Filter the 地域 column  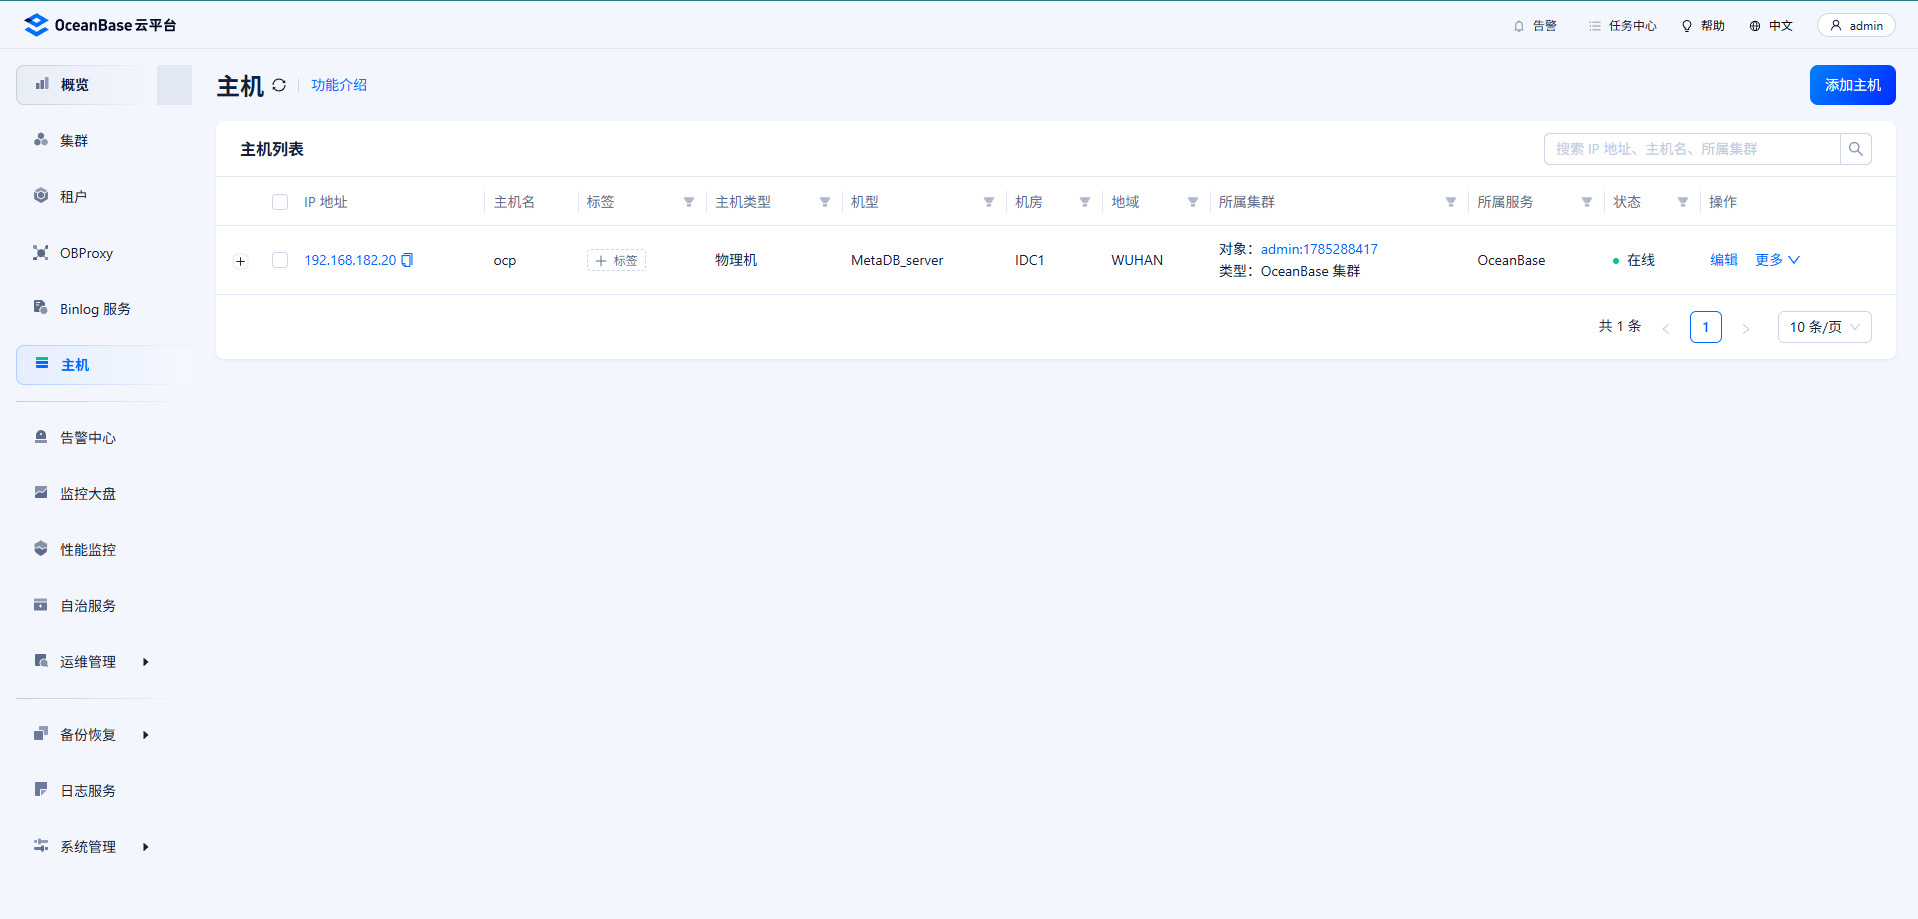coord(1193,202)
